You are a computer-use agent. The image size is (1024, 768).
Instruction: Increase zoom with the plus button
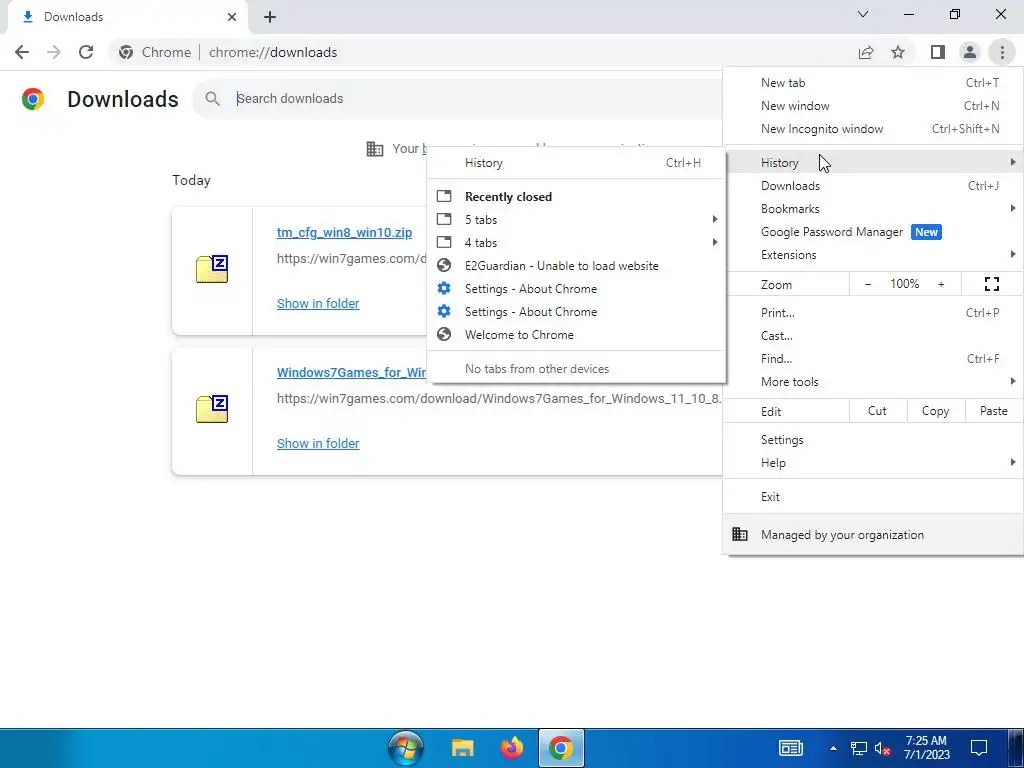pyautogui.click(x=941, y=284)
